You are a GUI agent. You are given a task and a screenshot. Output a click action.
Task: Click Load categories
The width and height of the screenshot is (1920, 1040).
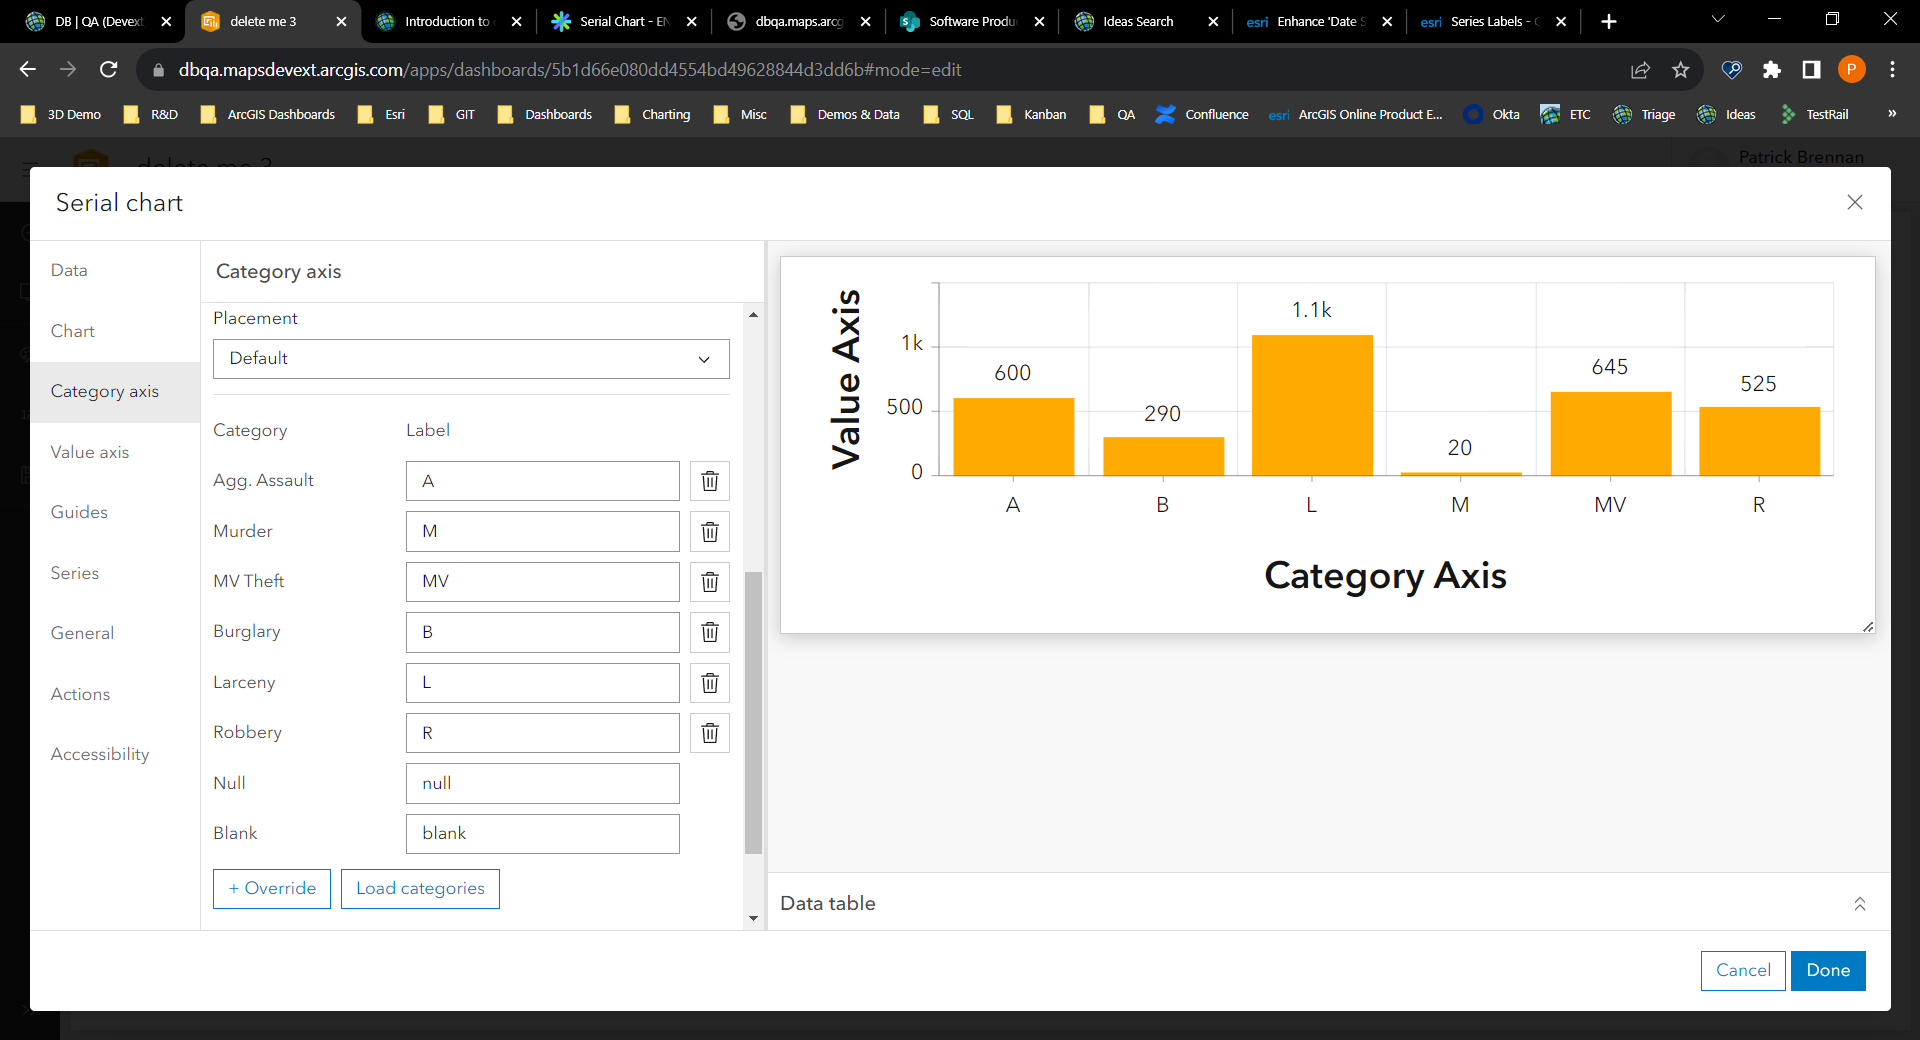[x=419, y=888]
